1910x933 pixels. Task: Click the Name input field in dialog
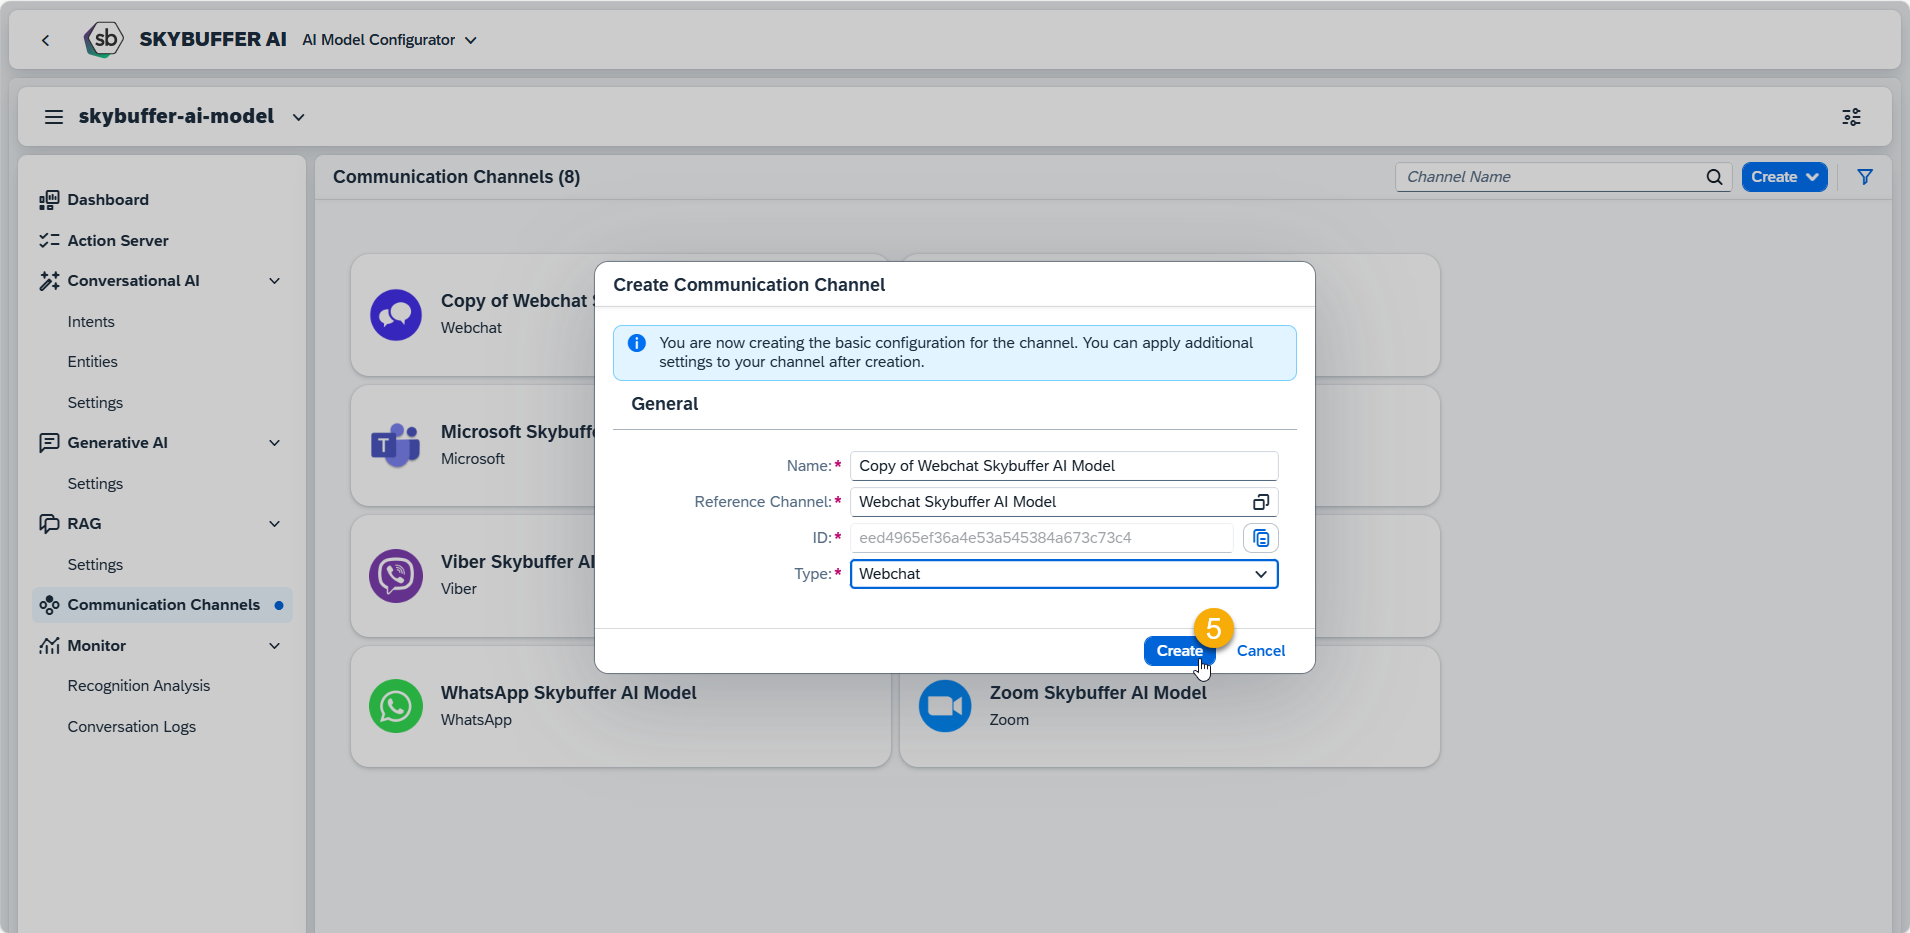[x=1064, y=466]
